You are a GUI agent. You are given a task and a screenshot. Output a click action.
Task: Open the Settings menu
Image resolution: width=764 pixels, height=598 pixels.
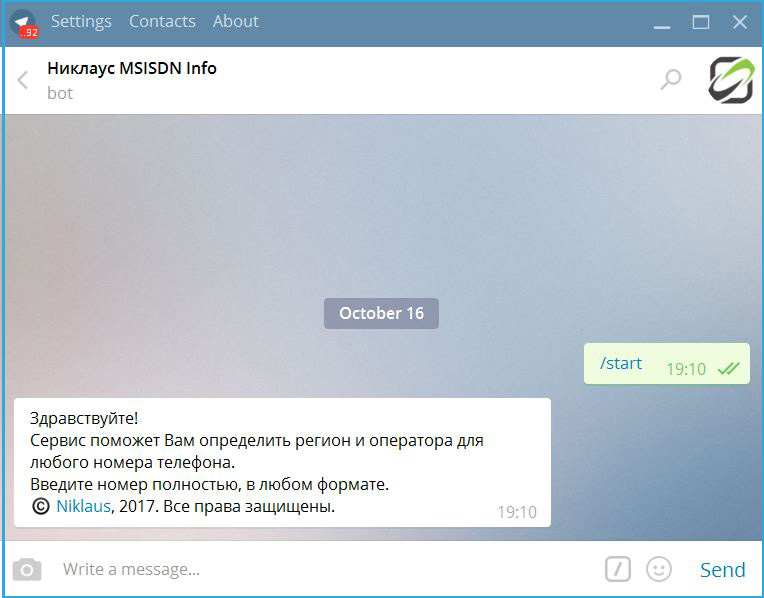coord(81,21)
